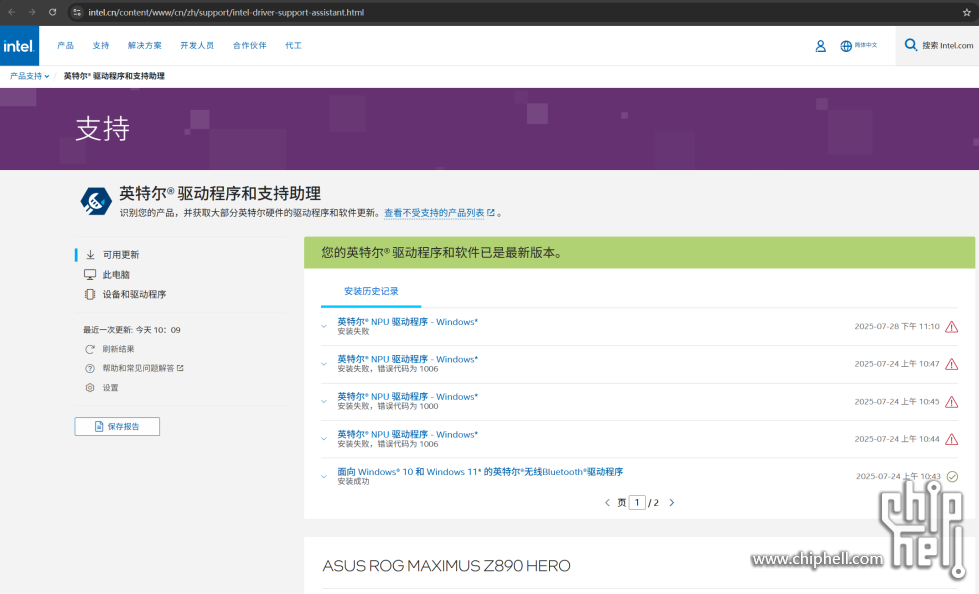The height and width of the screenshot is (594, 979).
Task: Bookmark page with the star icon
Action: pos(967,12)
